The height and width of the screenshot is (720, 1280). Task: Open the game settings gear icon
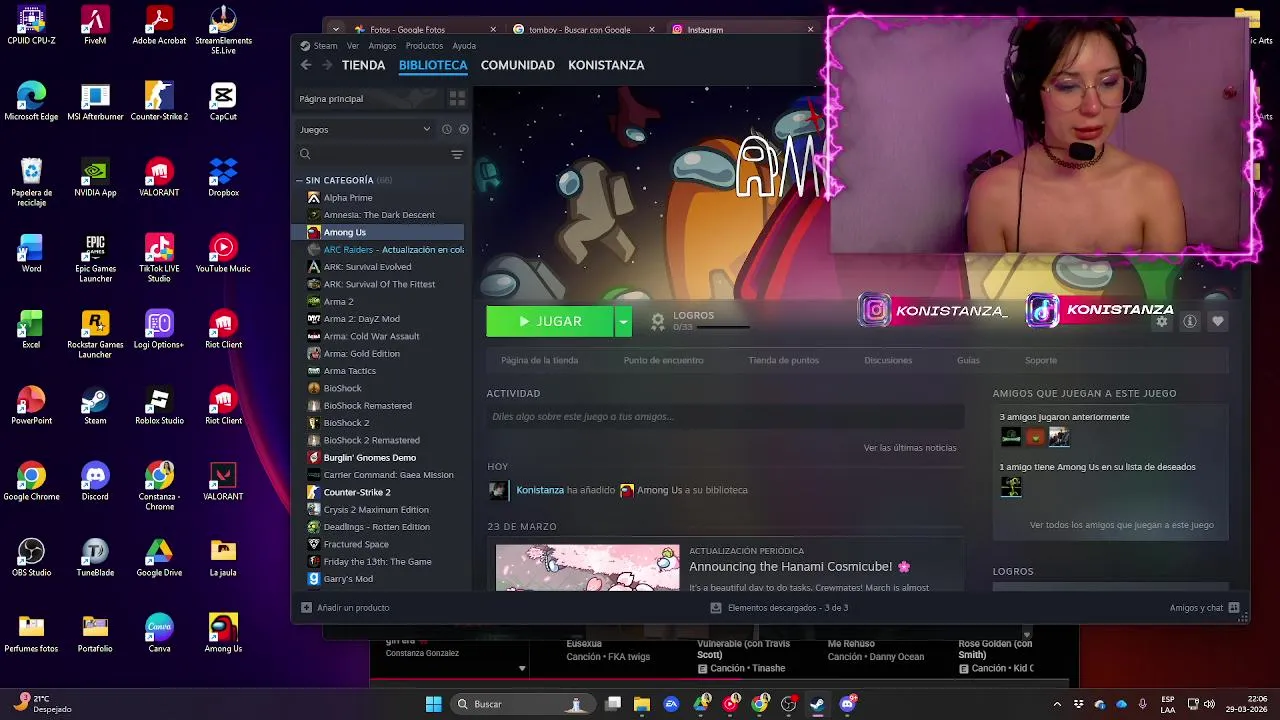click(x=1162, y=321)
